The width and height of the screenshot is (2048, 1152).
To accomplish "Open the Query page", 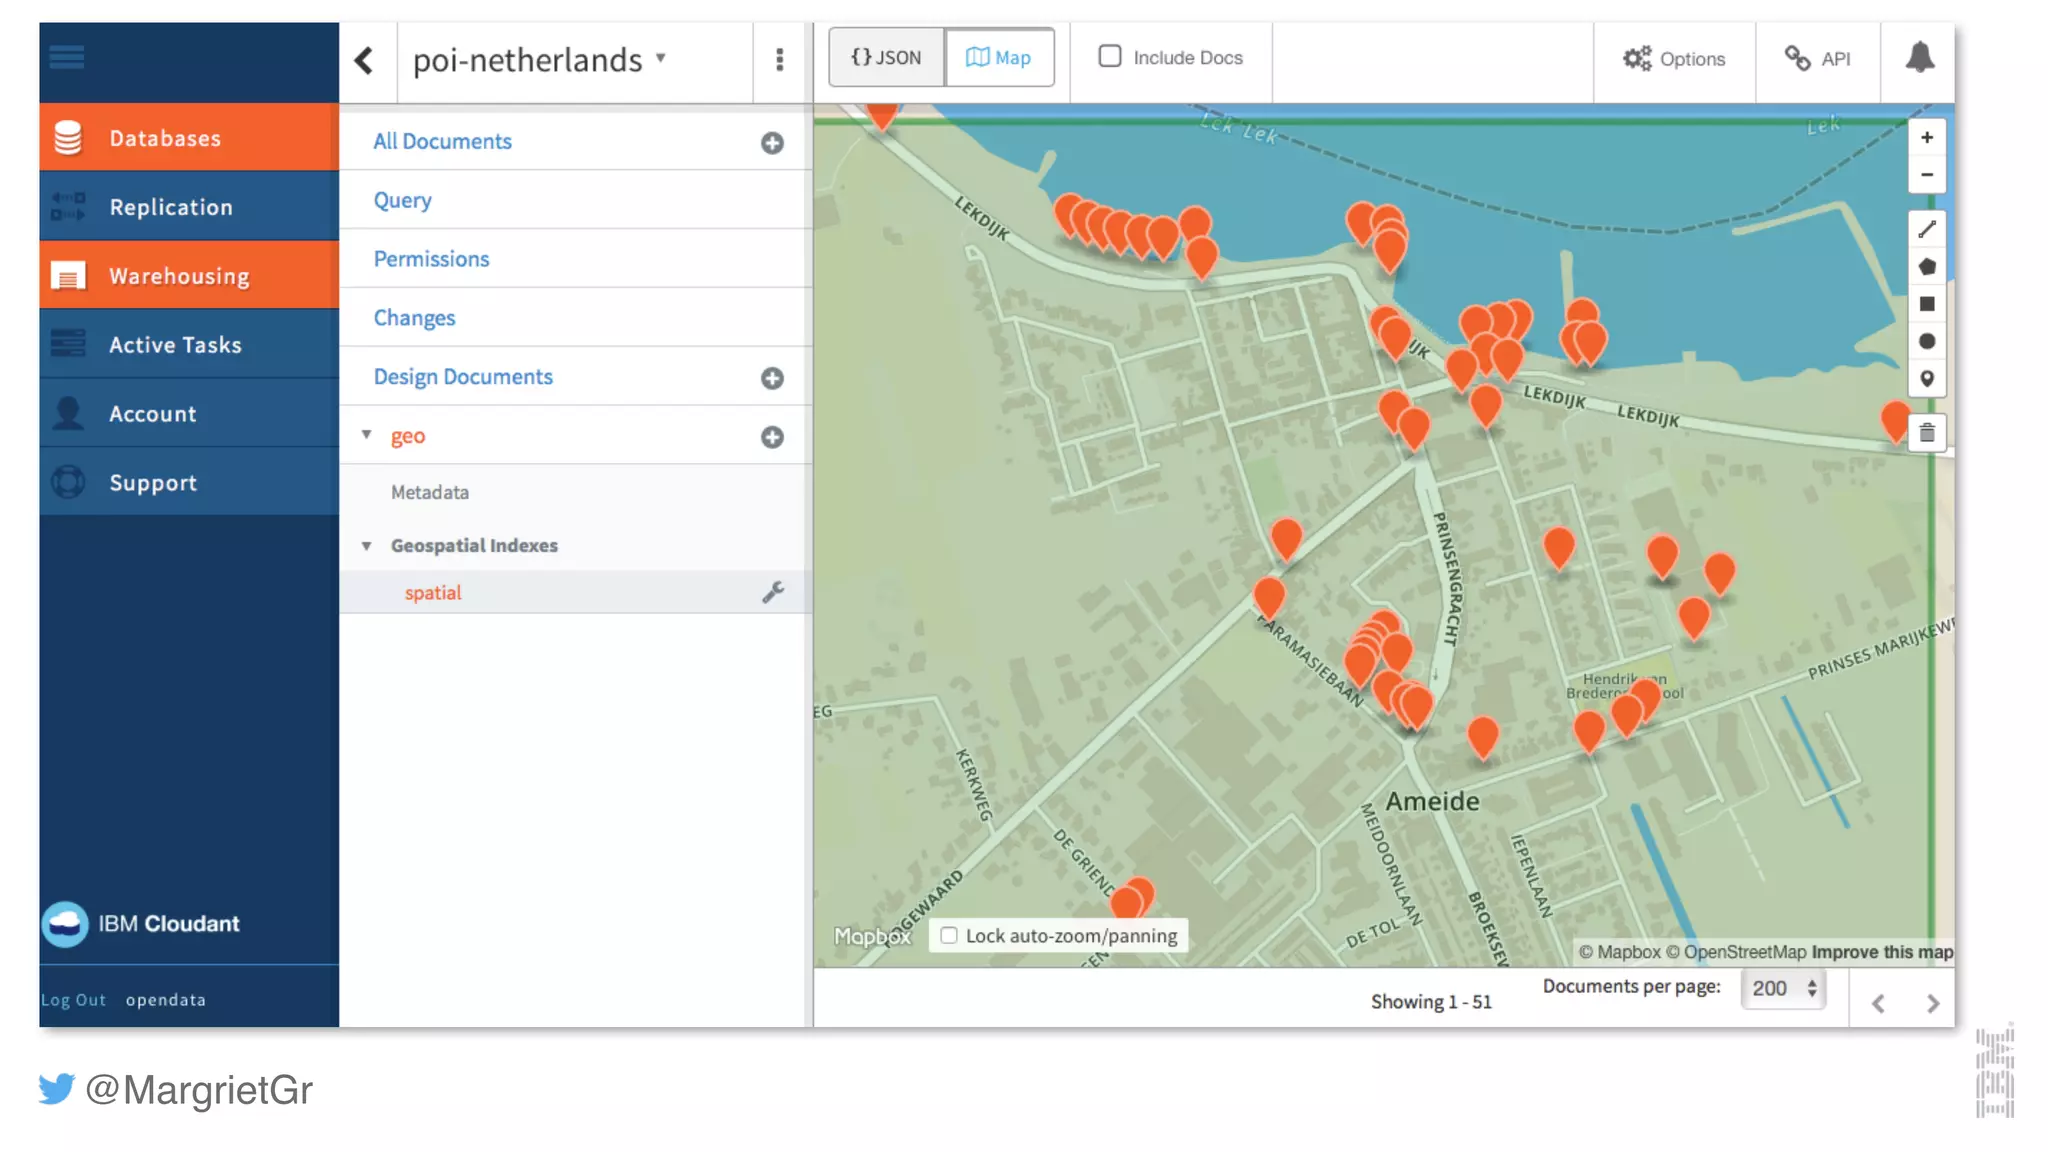I will click(x=403, y=200).
